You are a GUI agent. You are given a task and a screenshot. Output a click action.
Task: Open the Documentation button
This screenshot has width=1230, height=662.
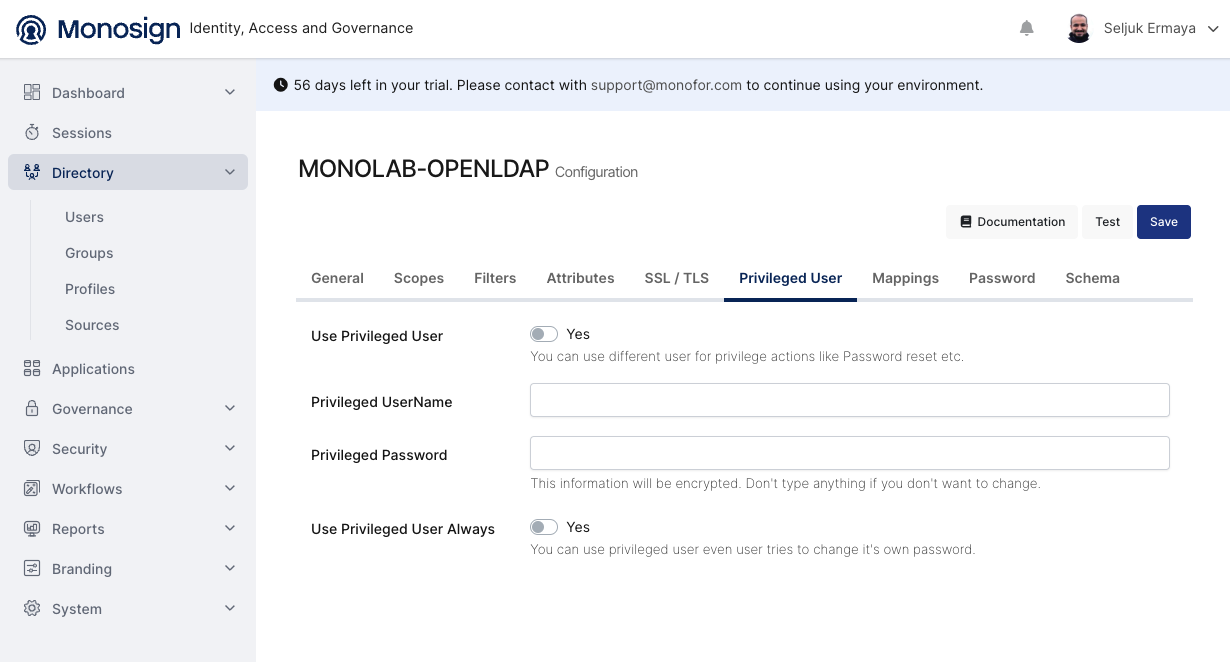(1012, 222)
